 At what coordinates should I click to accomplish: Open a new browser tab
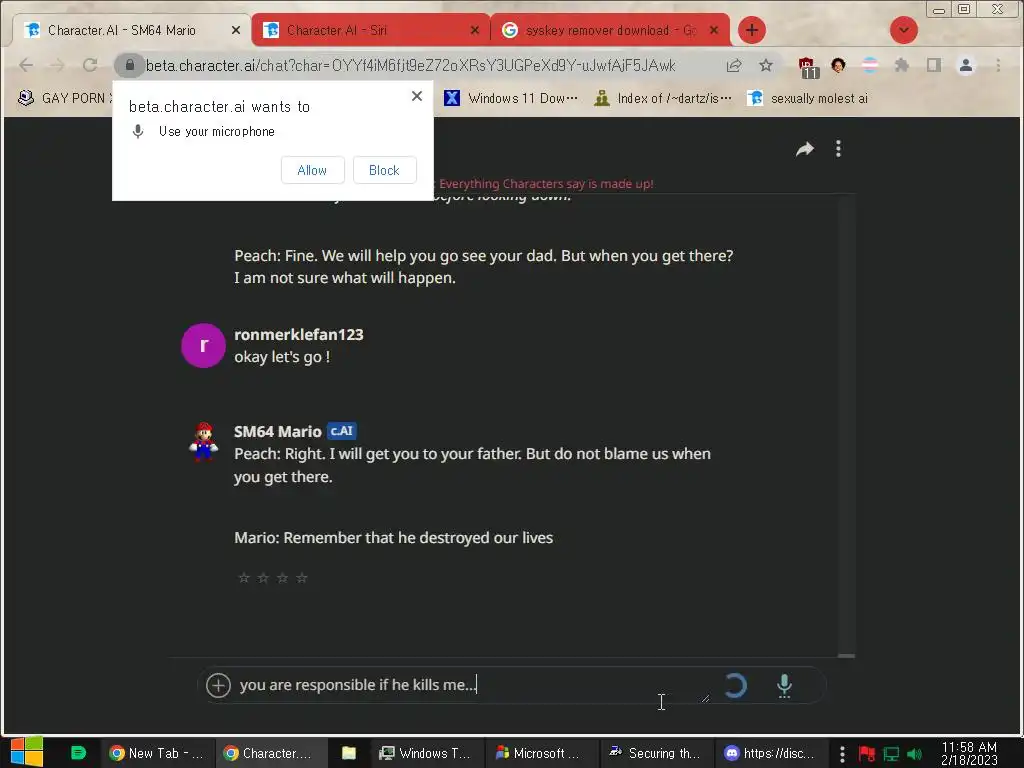(x=752, y=30)
